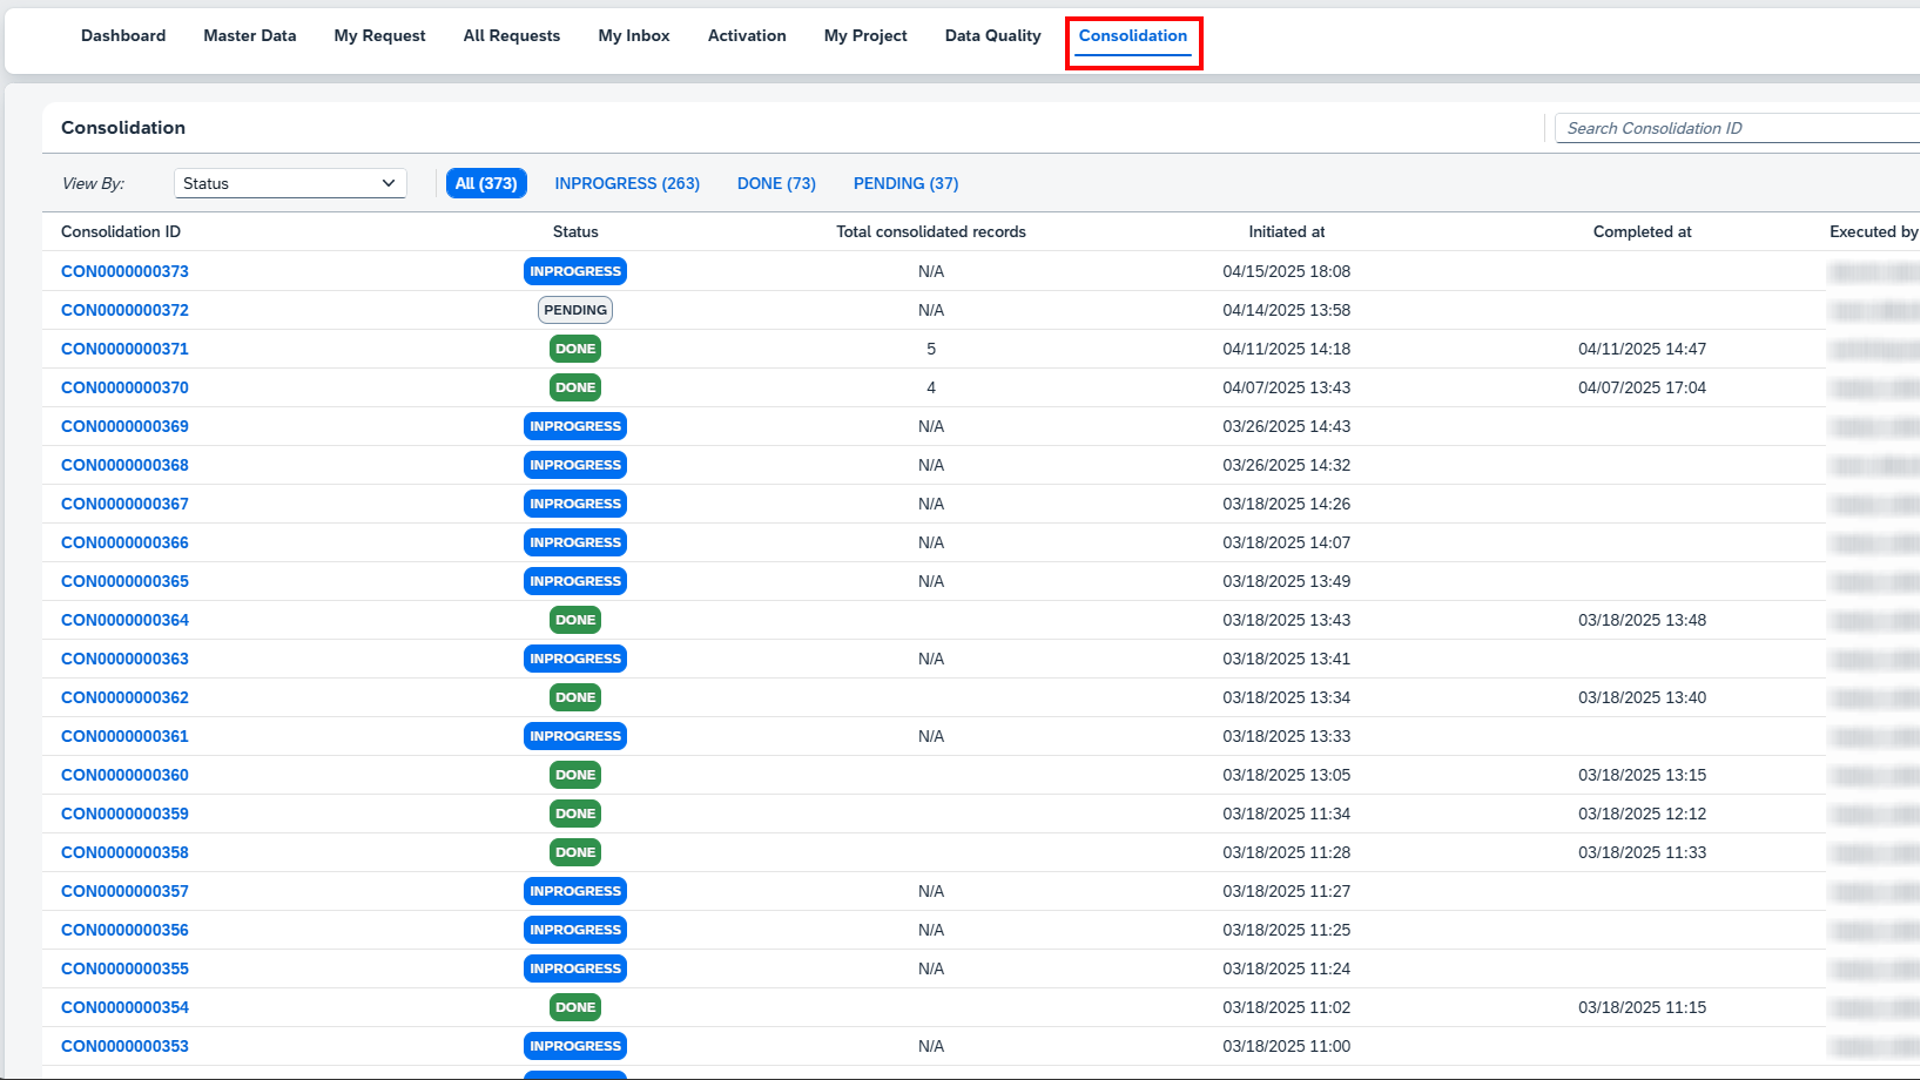
Task: Click the Initiated at column header
Action: 1286,232
